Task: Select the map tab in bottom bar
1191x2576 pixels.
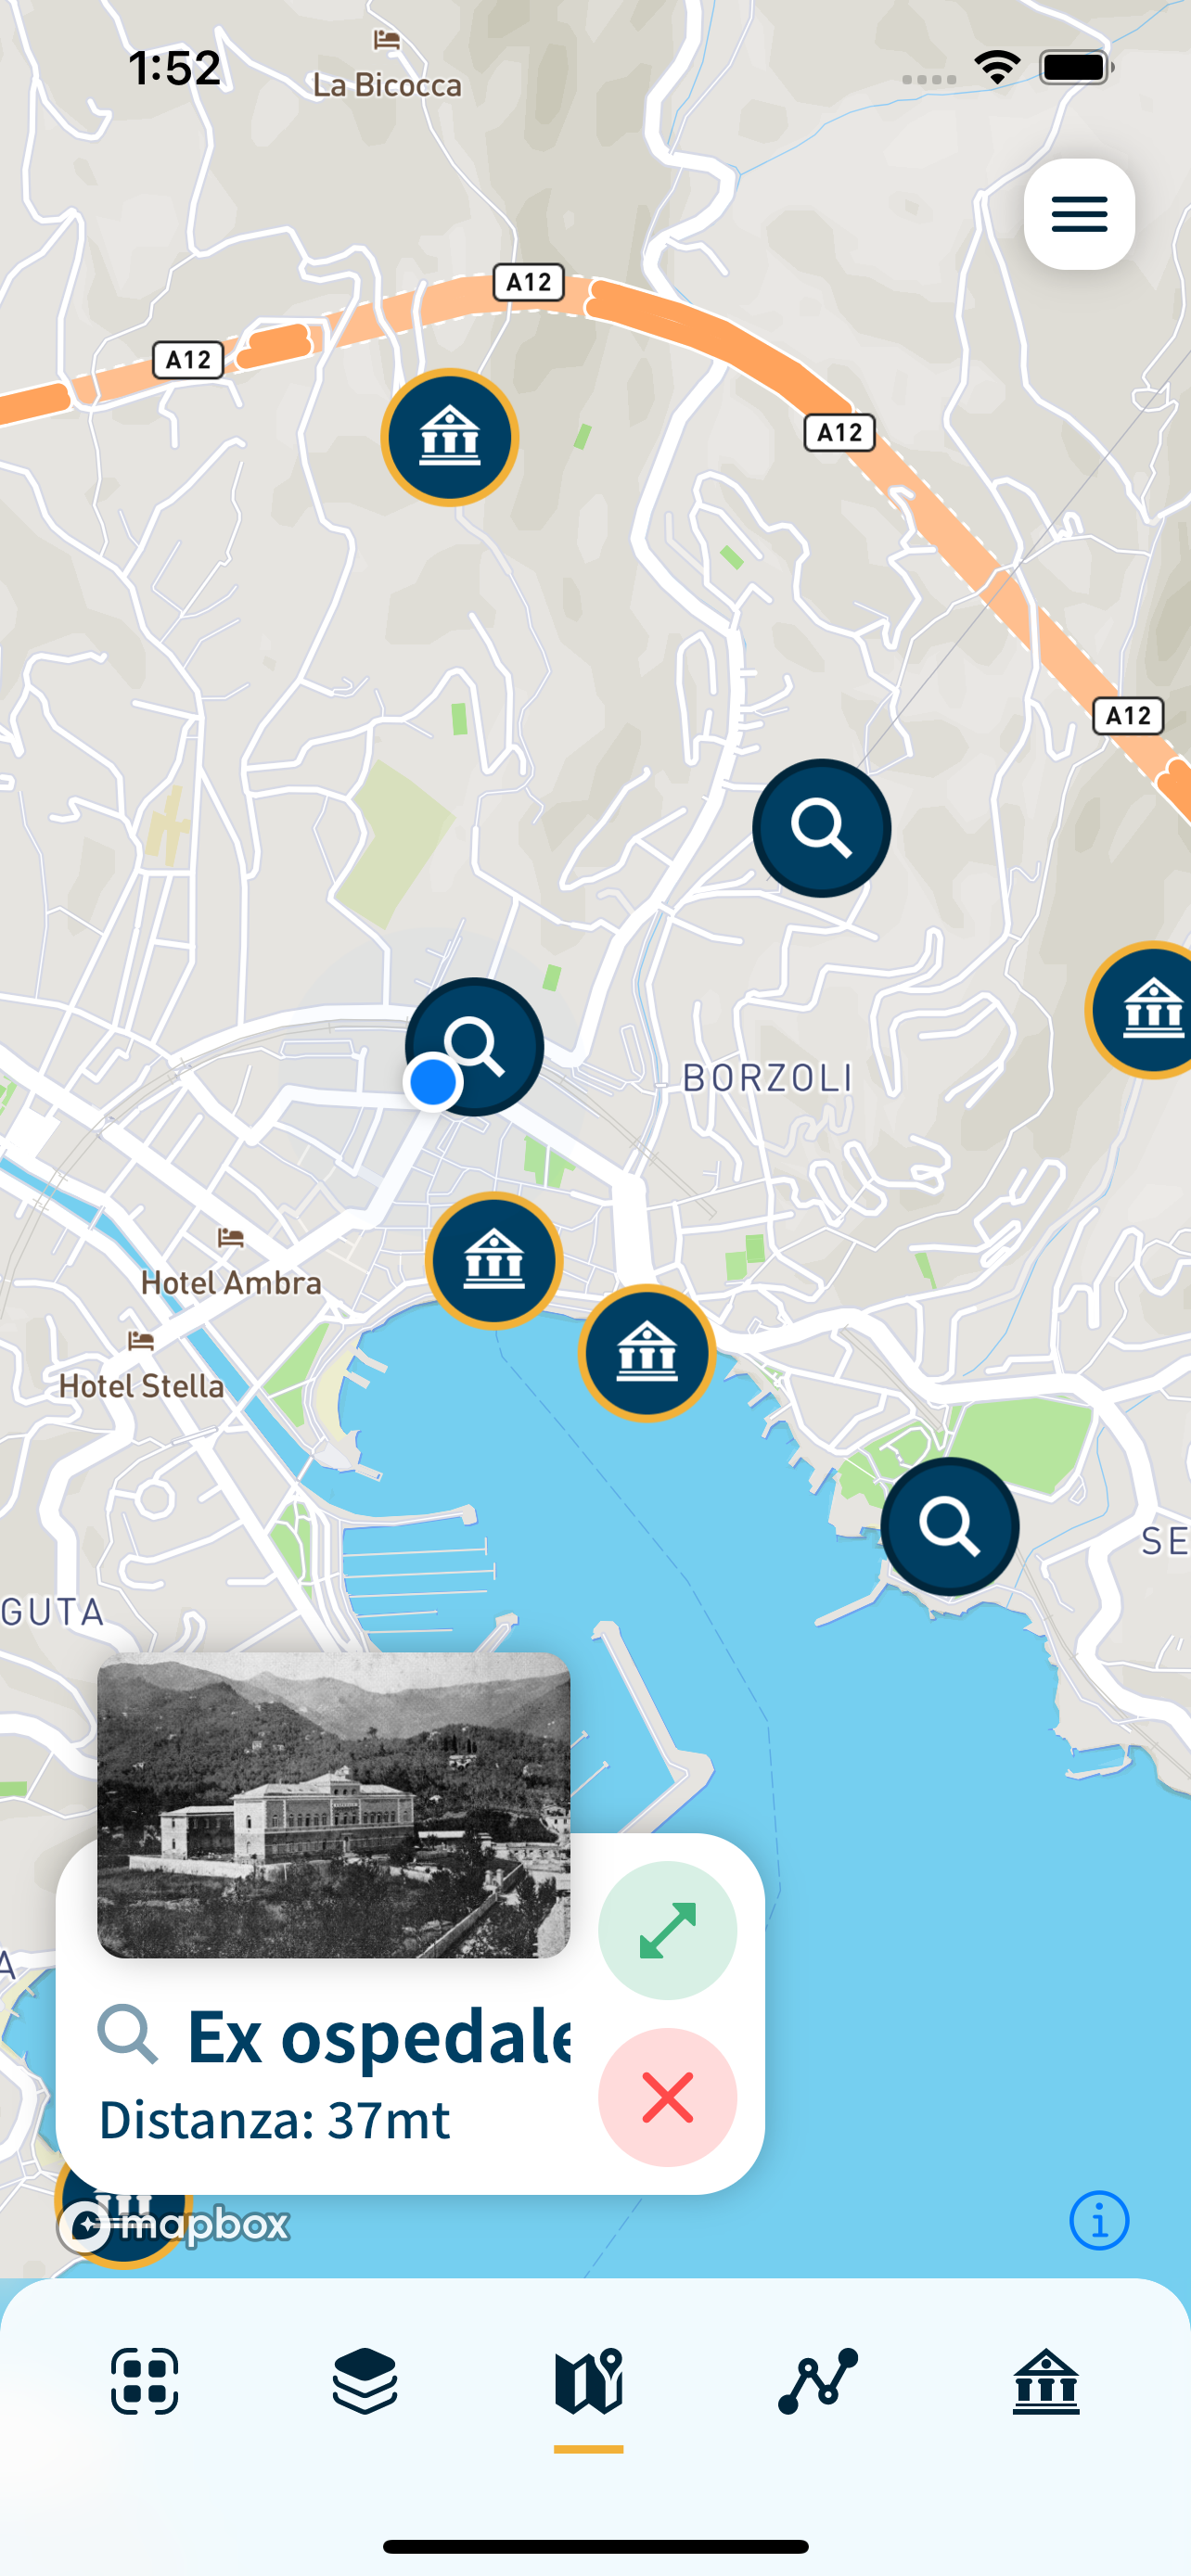Action: coord(589,2383)
